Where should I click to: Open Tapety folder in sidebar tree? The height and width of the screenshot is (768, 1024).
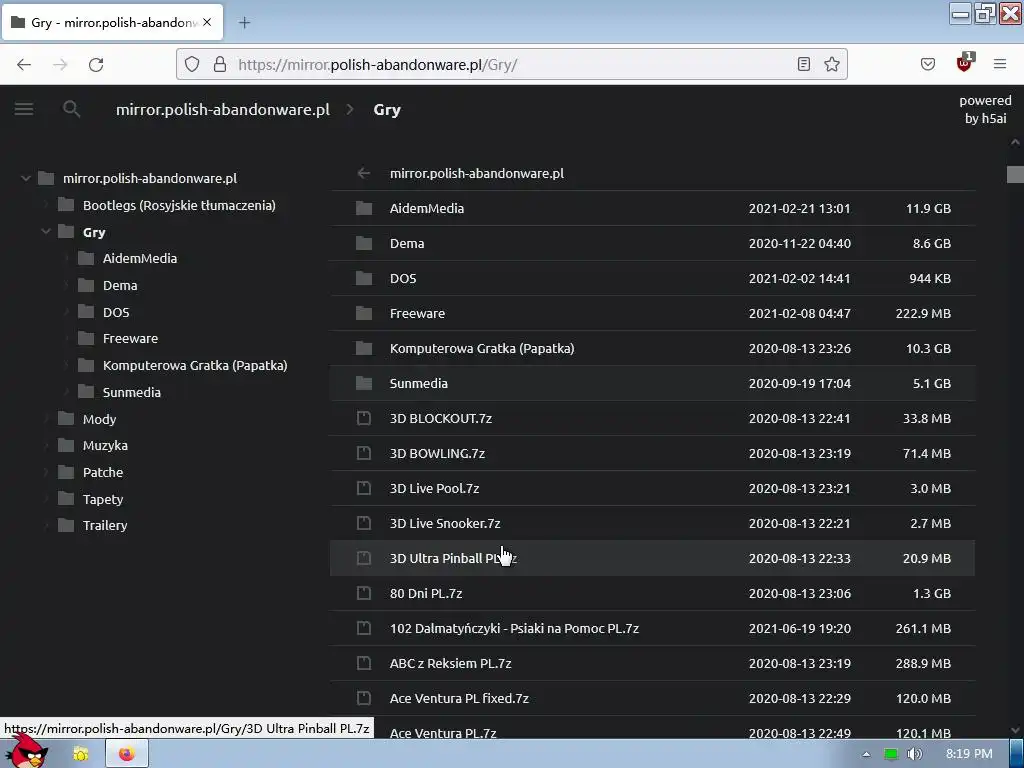103,499
